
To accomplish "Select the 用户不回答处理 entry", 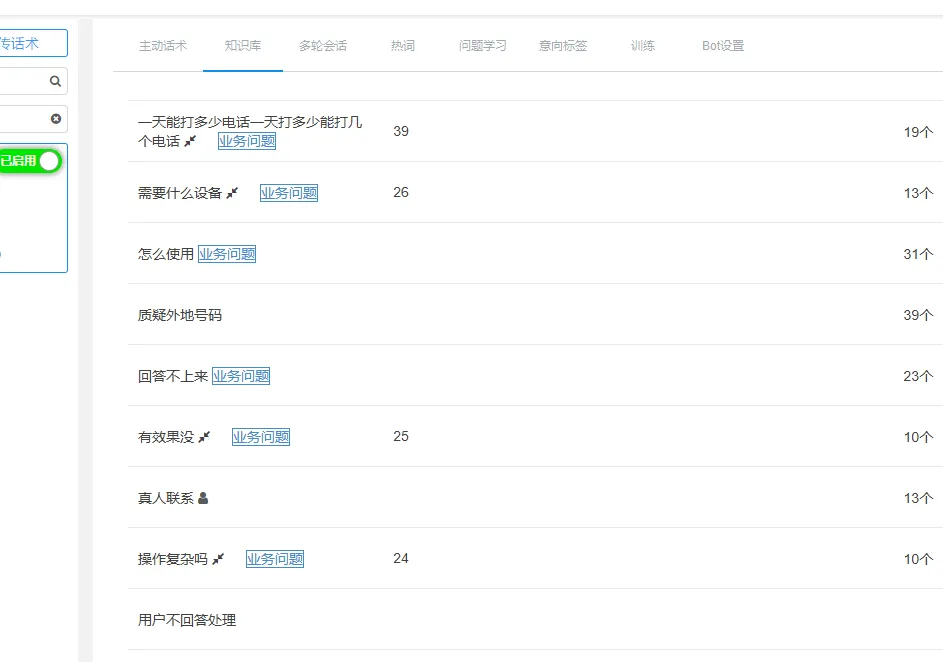I will tap(187, 620).
